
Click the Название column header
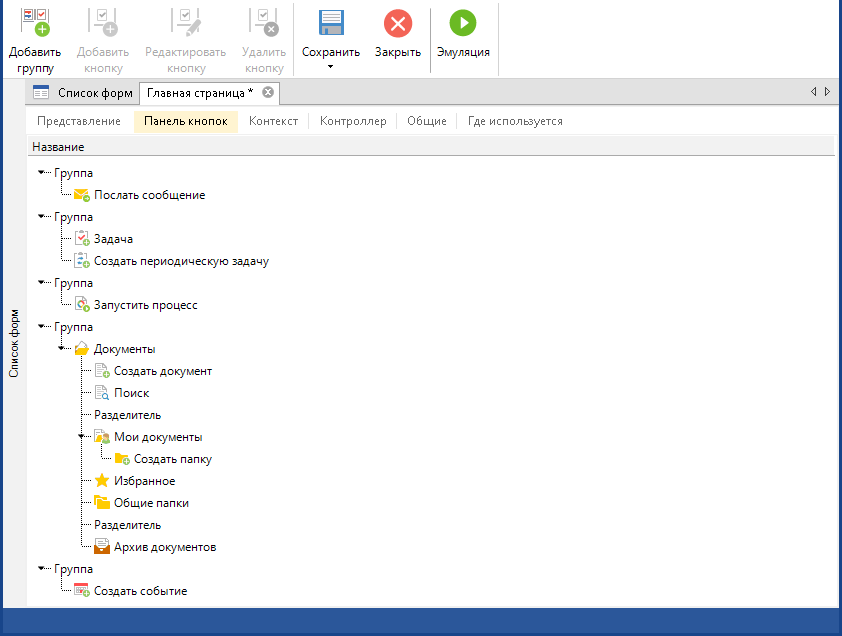tap(58, 147)
